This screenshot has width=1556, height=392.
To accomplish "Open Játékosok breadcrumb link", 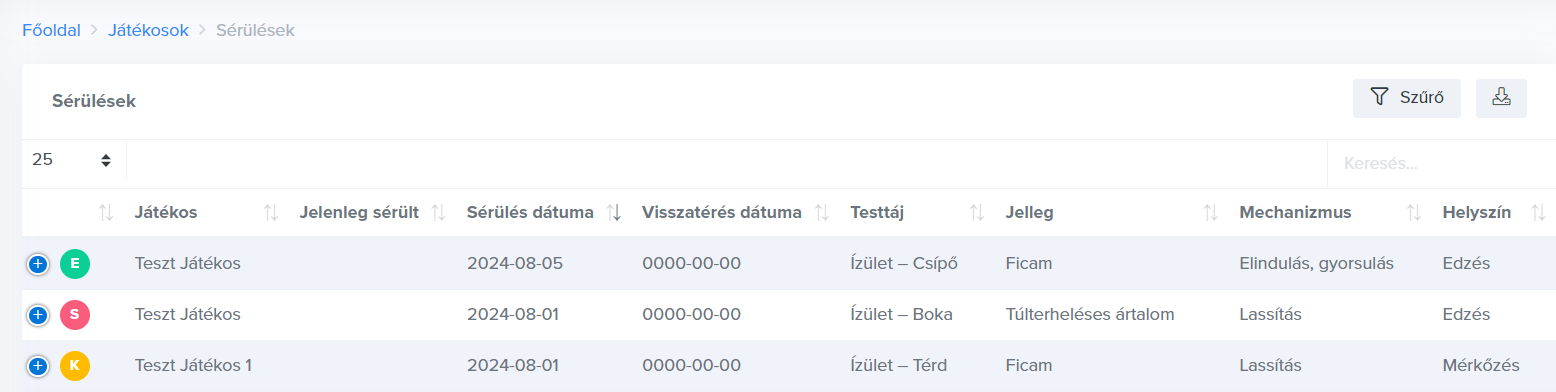I will coord(148,30).
